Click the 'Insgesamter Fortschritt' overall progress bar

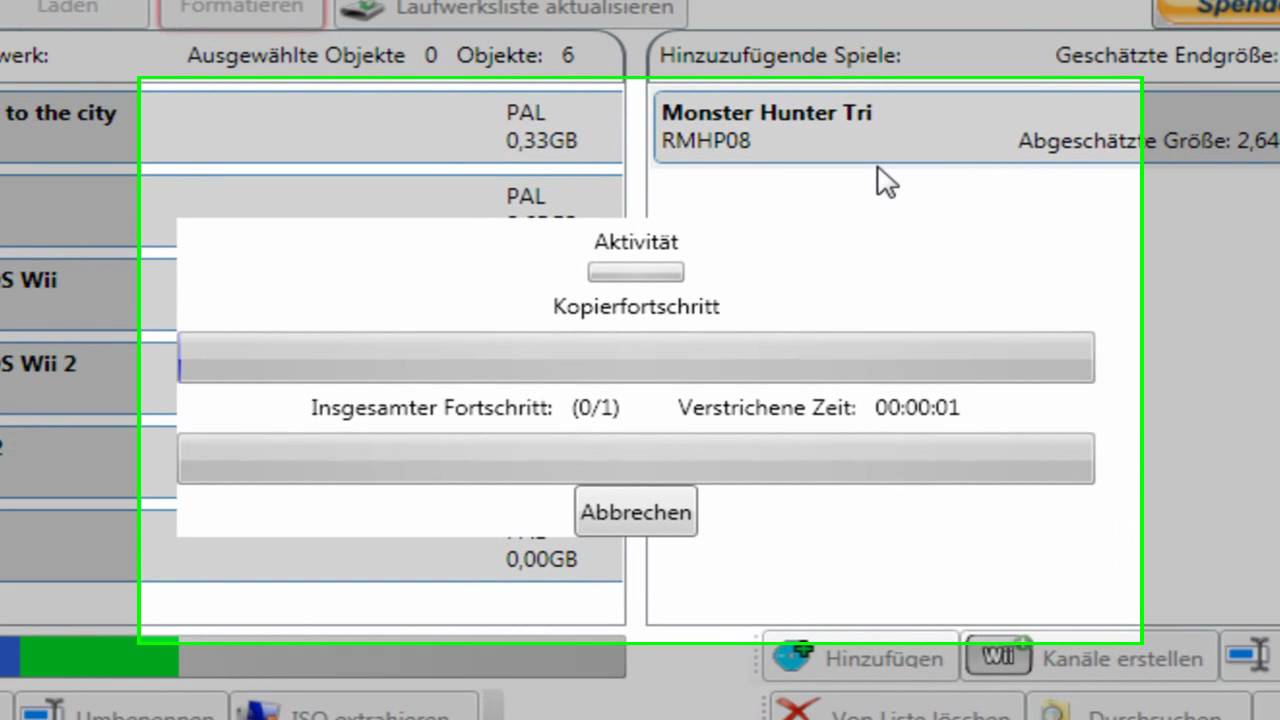coord(636,458)
